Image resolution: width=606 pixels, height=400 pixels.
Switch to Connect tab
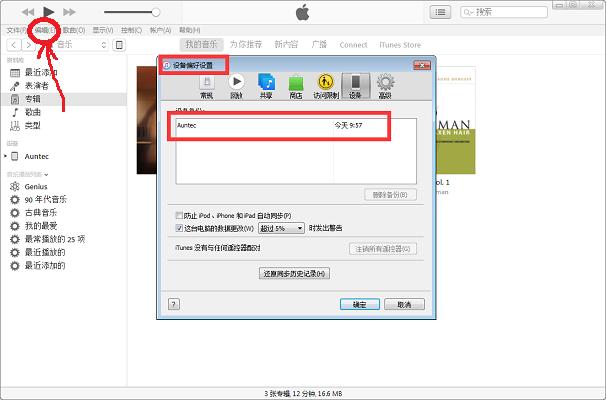tap(353, 45)
